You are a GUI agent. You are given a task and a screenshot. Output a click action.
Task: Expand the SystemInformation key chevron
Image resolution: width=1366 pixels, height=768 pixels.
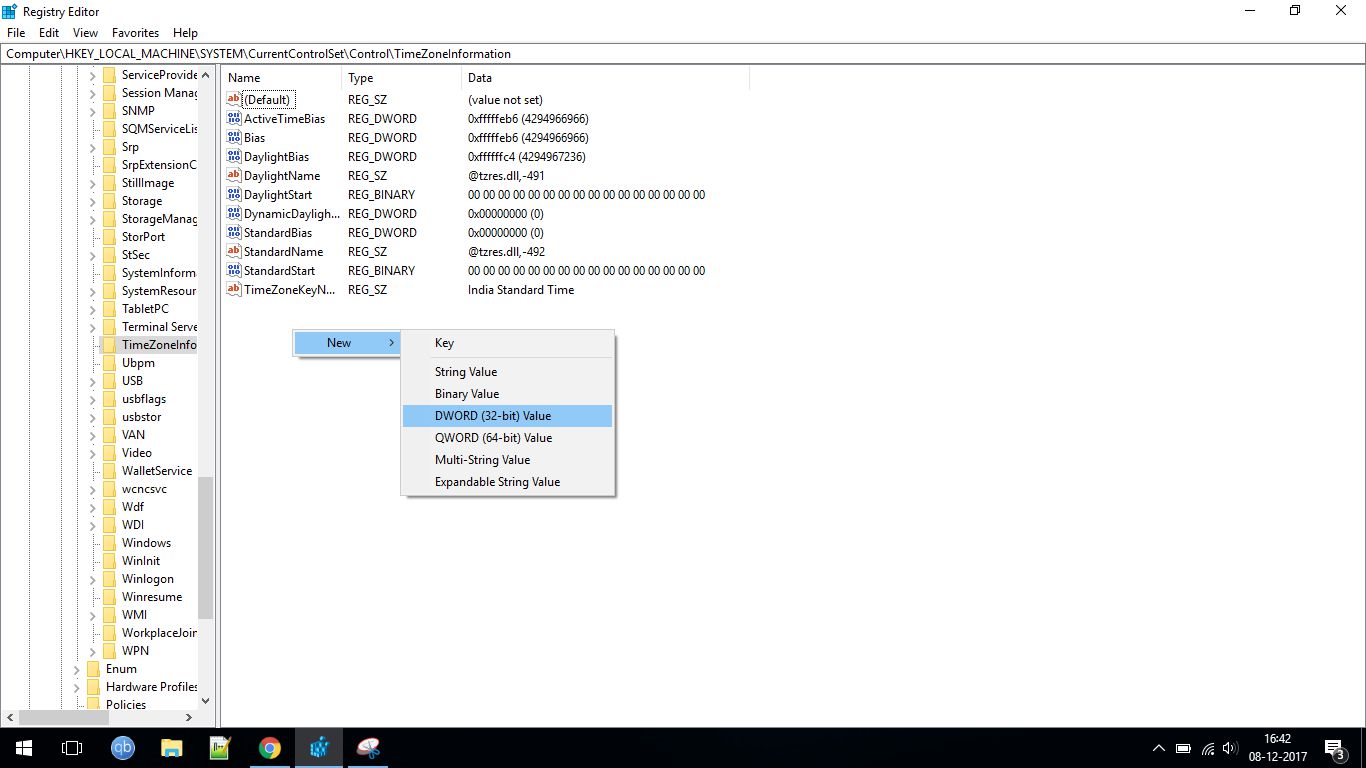pyautogui.click(x=93, y=272)
